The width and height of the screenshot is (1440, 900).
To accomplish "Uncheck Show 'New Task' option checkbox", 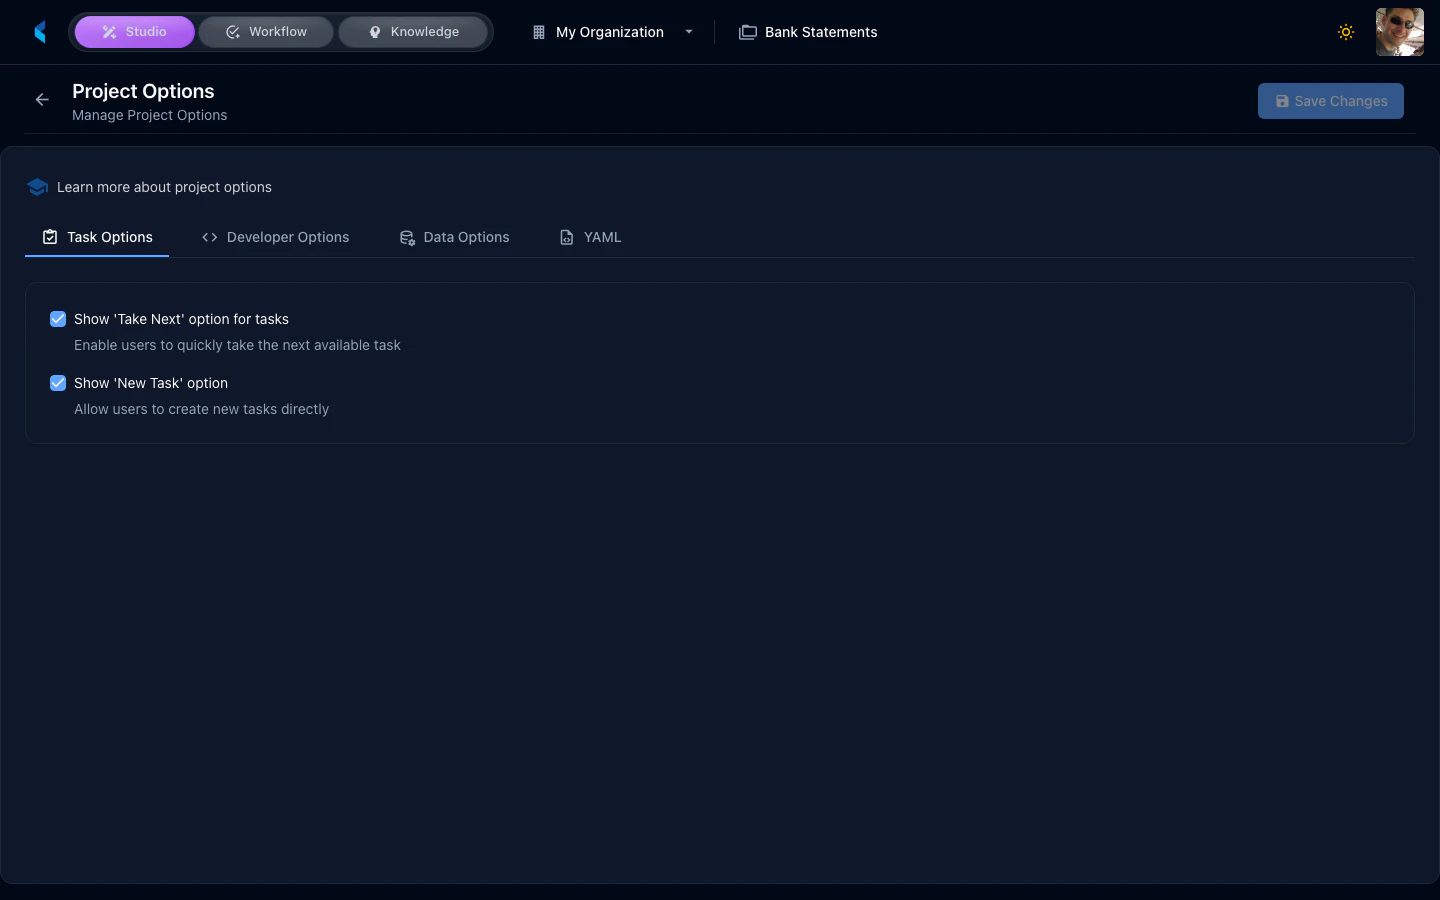I will point(58,383).
